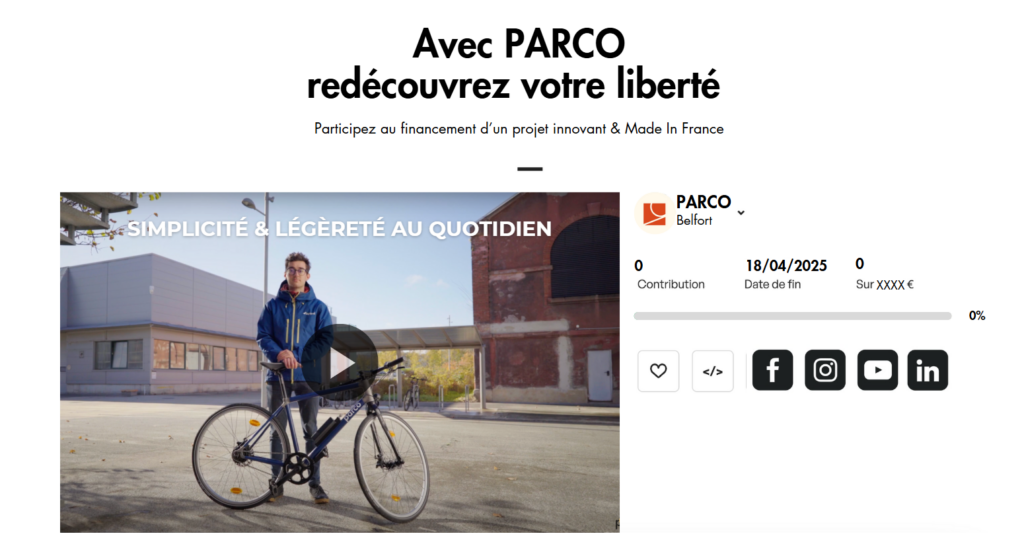The height and width of the screenshot is (550, 1024).
Task: Expand the PARCO Belfort chevron
Action: (x=741, y=213)
